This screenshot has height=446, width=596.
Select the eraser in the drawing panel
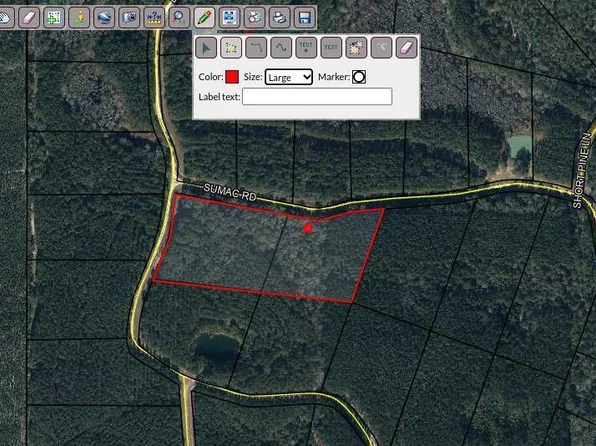tap(407, 48)
